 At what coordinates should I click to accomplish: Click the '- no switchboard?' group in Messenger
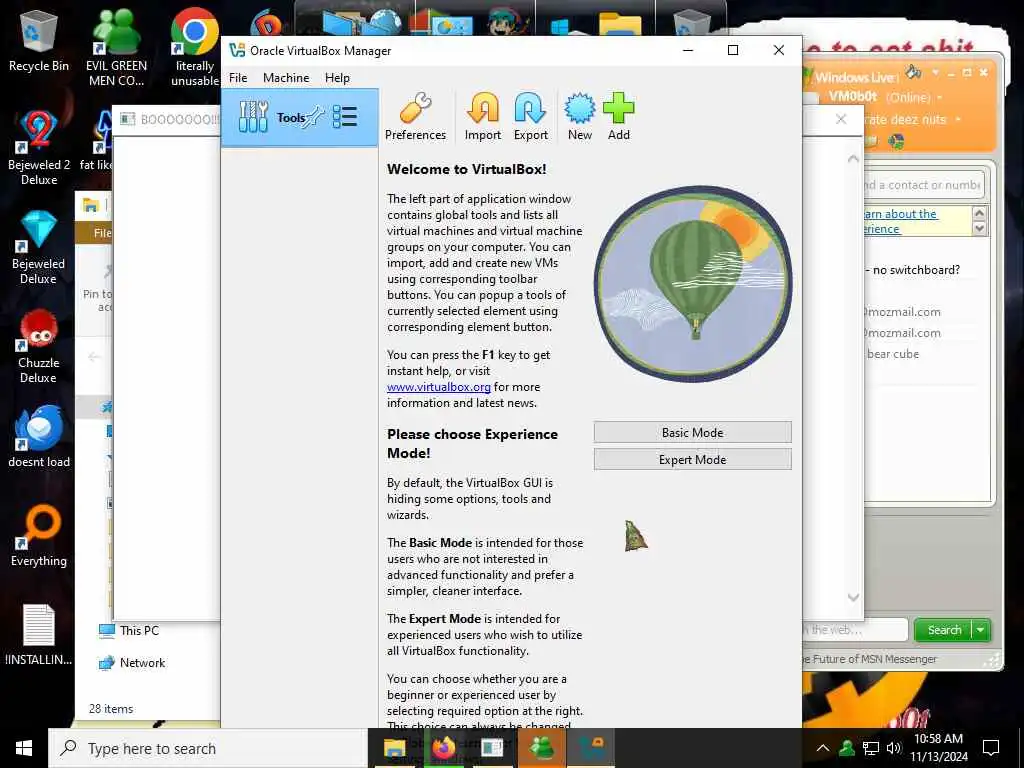[914, 270]
